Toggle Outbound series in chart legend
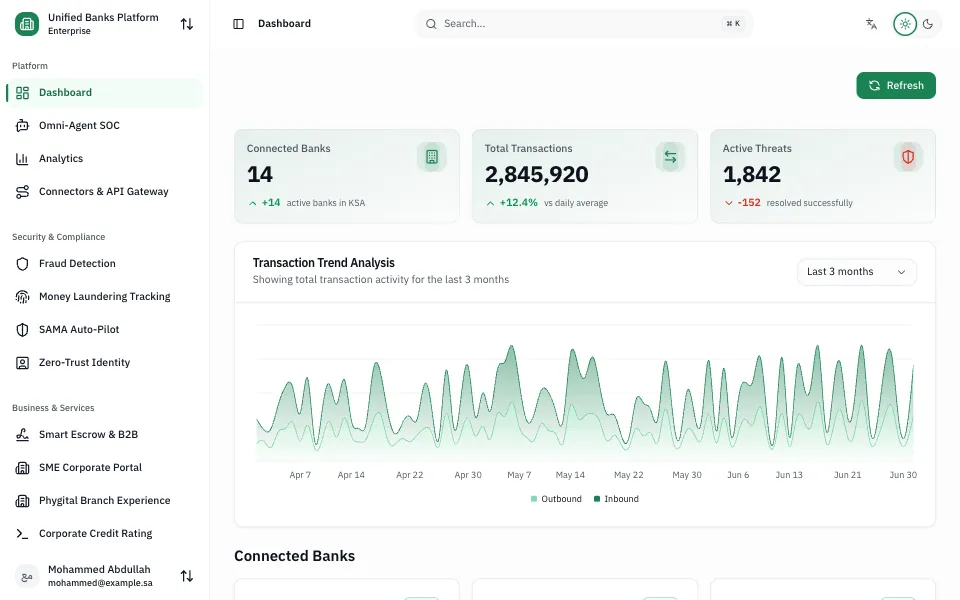This screenshot has height=600, width=960. tap(556, 499)
